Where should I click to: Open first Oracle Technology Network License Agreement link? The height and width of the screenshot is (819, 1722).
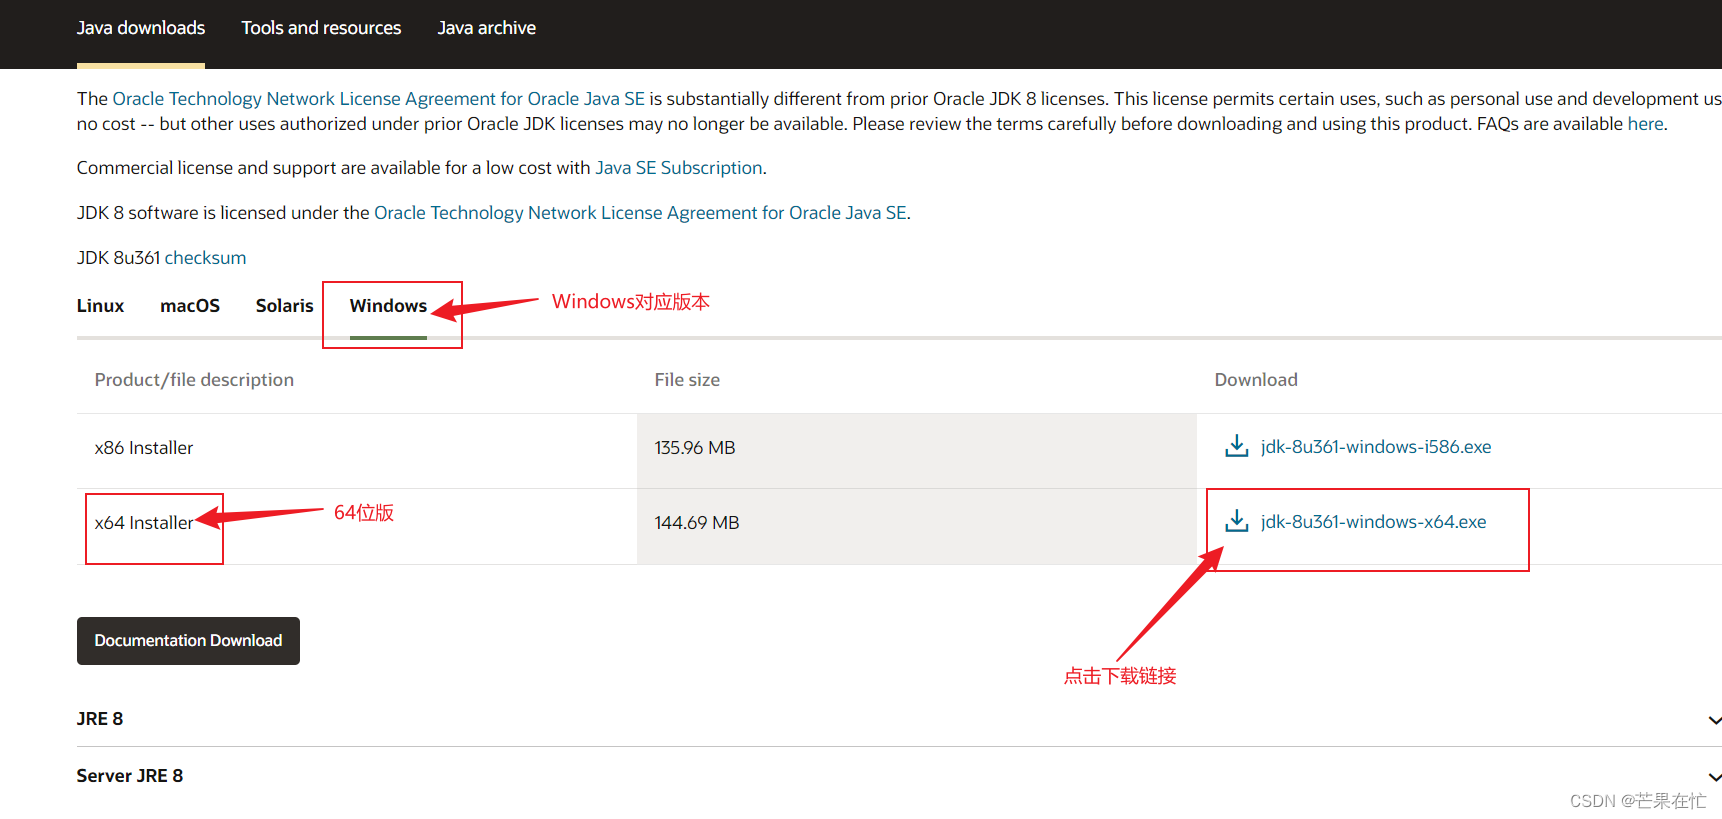379,99
